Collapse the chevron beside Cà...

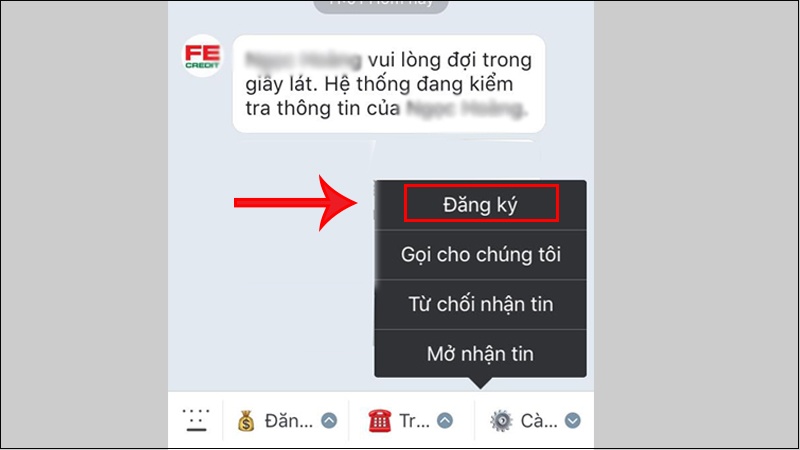(x=572, y=421)
